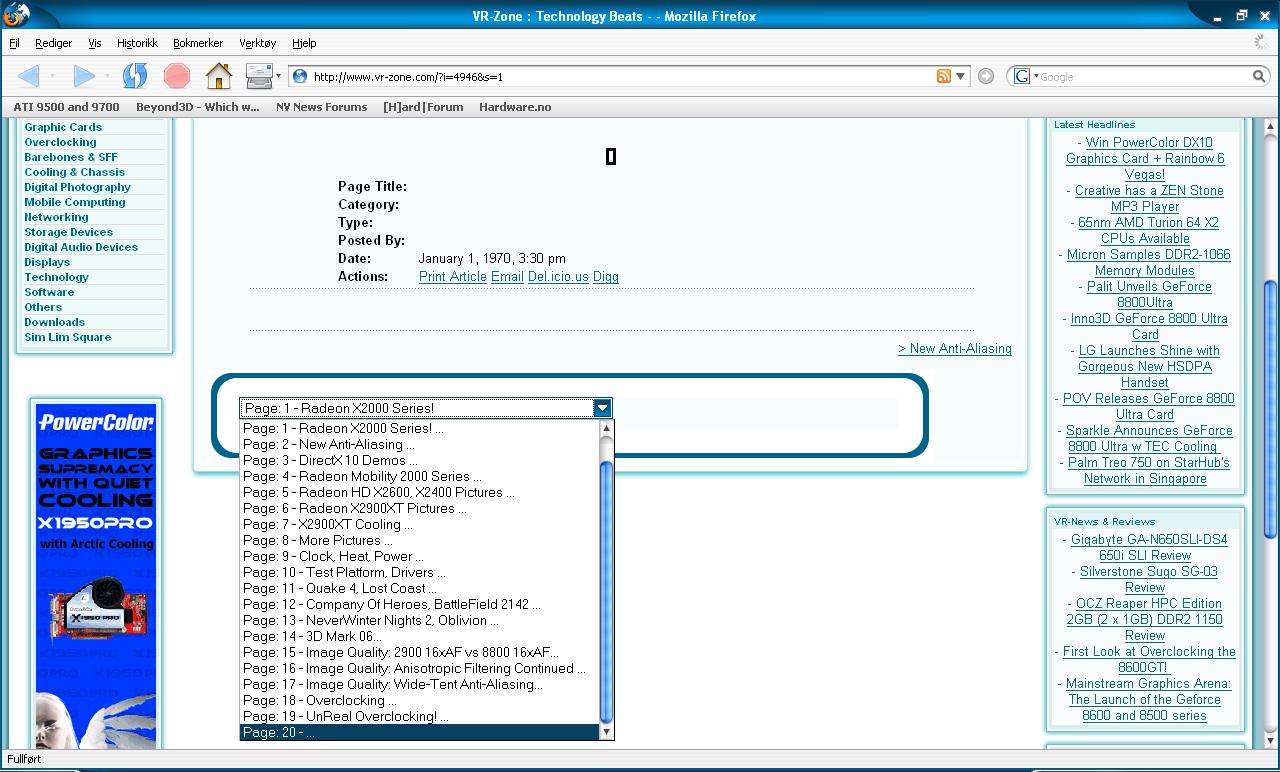Click the dropdown list scrollbar thumb
This screenshot has height=772, width=1280.
606,592
